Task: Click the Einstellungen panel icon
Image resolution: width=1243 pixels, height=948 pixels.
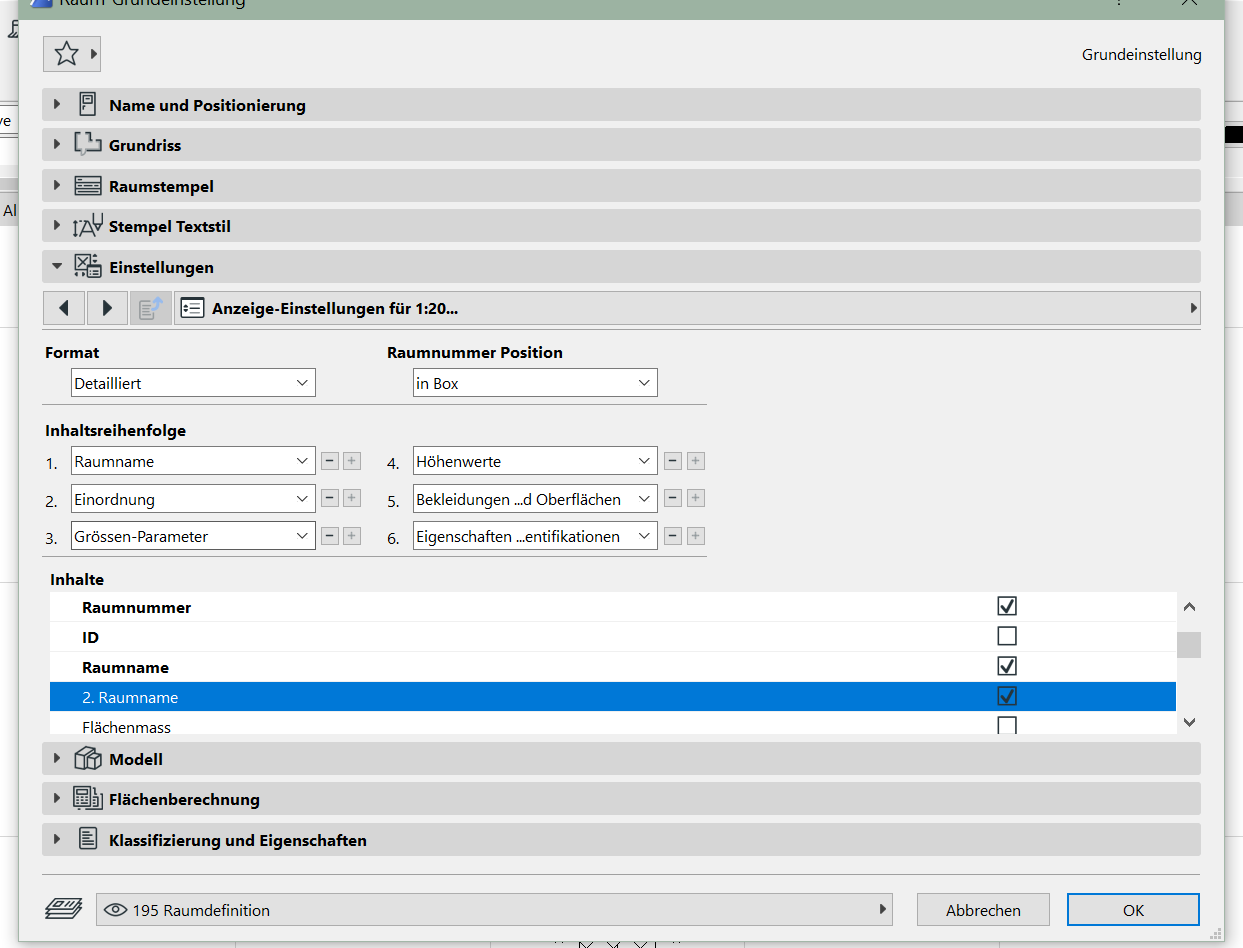Action: coord(88,267)
